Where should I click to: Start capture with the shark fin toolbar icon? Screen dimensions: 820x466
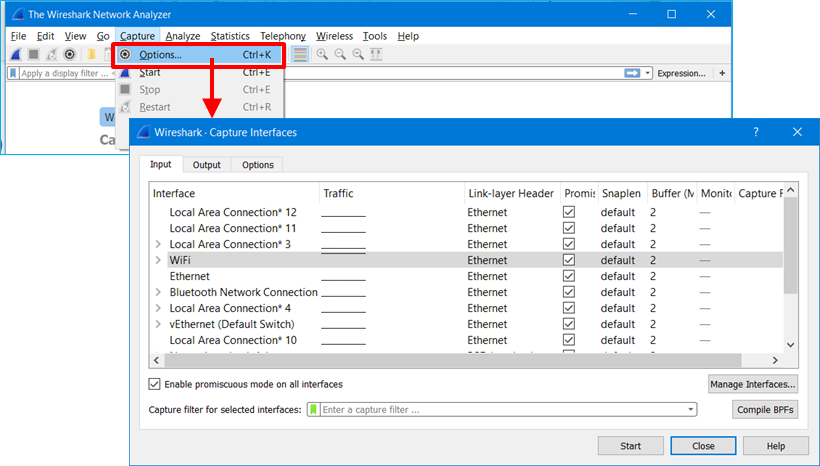(16, 54)
